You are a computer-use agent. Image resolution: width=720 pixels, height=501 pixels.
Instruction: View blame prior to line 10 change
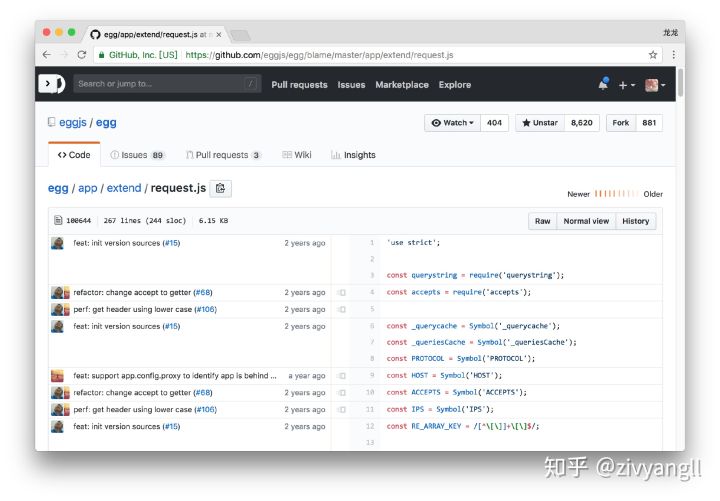pos(341,393)
